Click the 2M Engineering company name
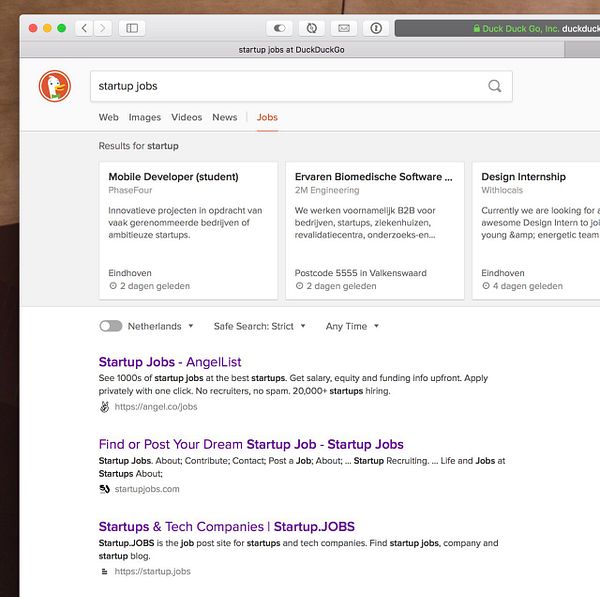This screenshot has width=600, height=597. 327,190
